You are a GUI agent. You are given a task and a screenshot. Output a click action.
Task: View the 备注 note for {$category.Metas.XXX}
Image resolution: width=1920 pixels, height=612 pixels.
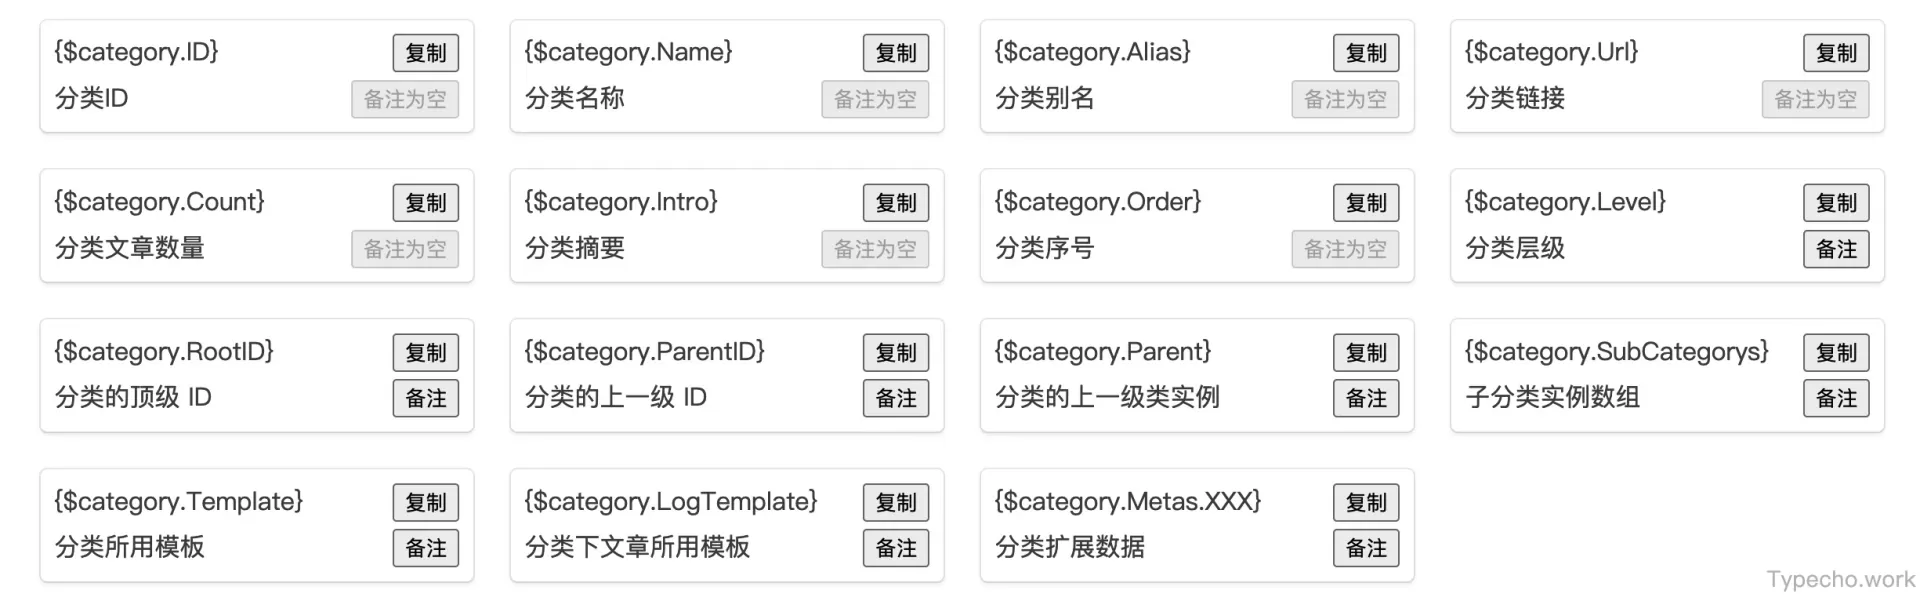click(x=1365, y=548)
